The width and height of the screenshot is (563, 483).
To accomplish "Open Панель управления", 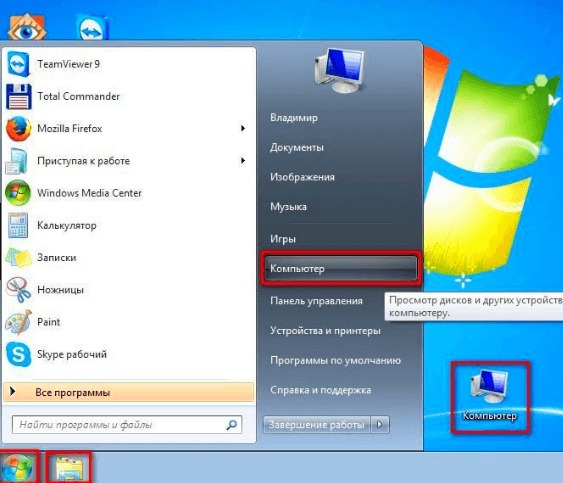I will (316, 301).
